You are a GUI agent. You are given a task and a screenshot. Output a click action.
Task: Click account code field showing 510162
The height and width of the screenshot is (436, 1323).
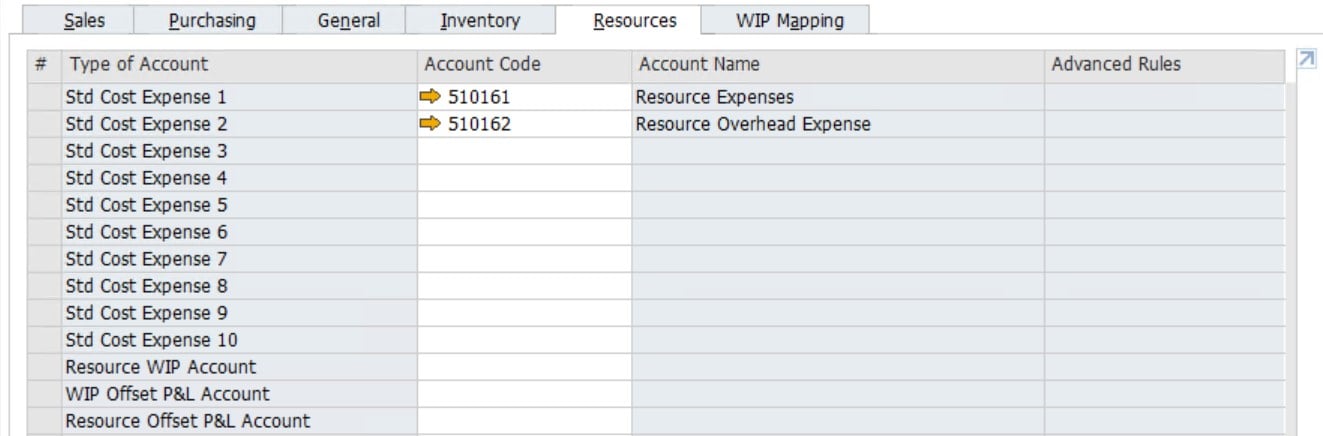click(x=524, y=124)
